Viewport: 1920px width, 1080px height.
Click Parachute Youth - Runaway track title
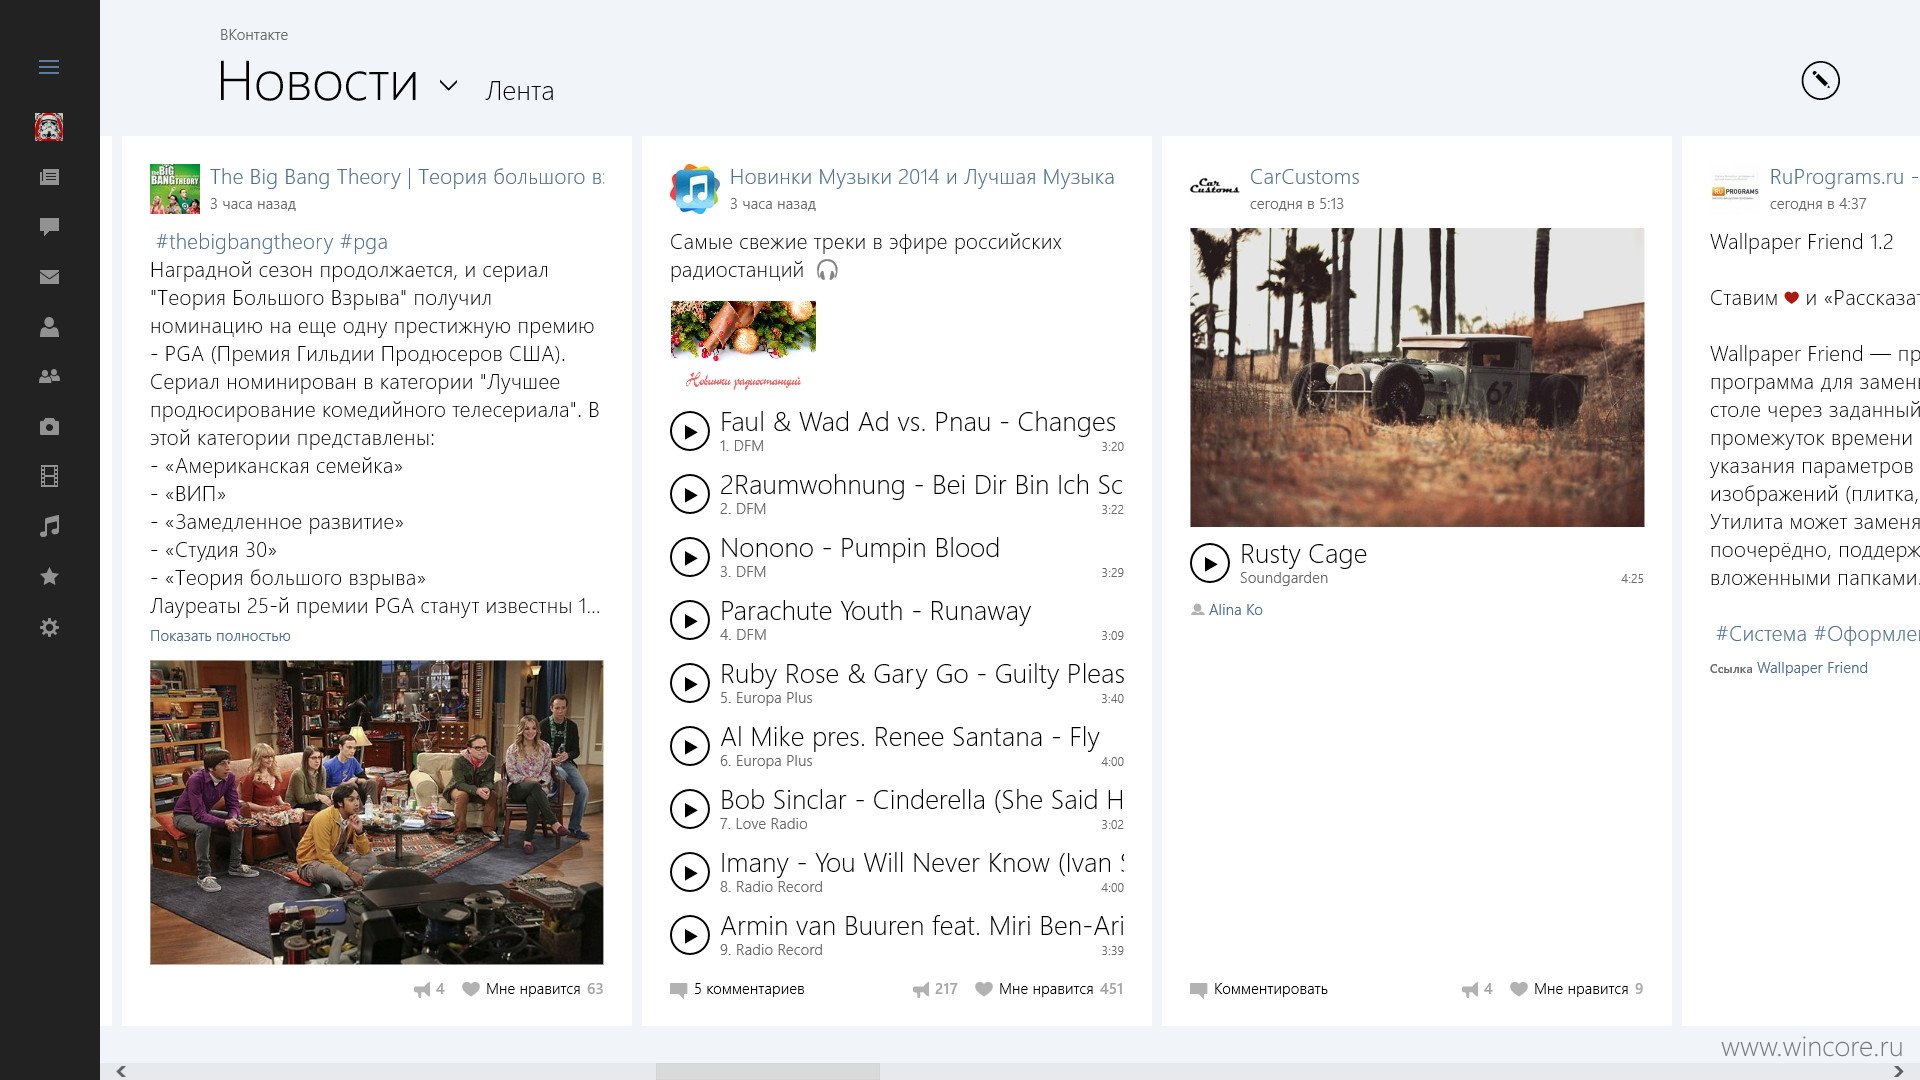point(875,611)
